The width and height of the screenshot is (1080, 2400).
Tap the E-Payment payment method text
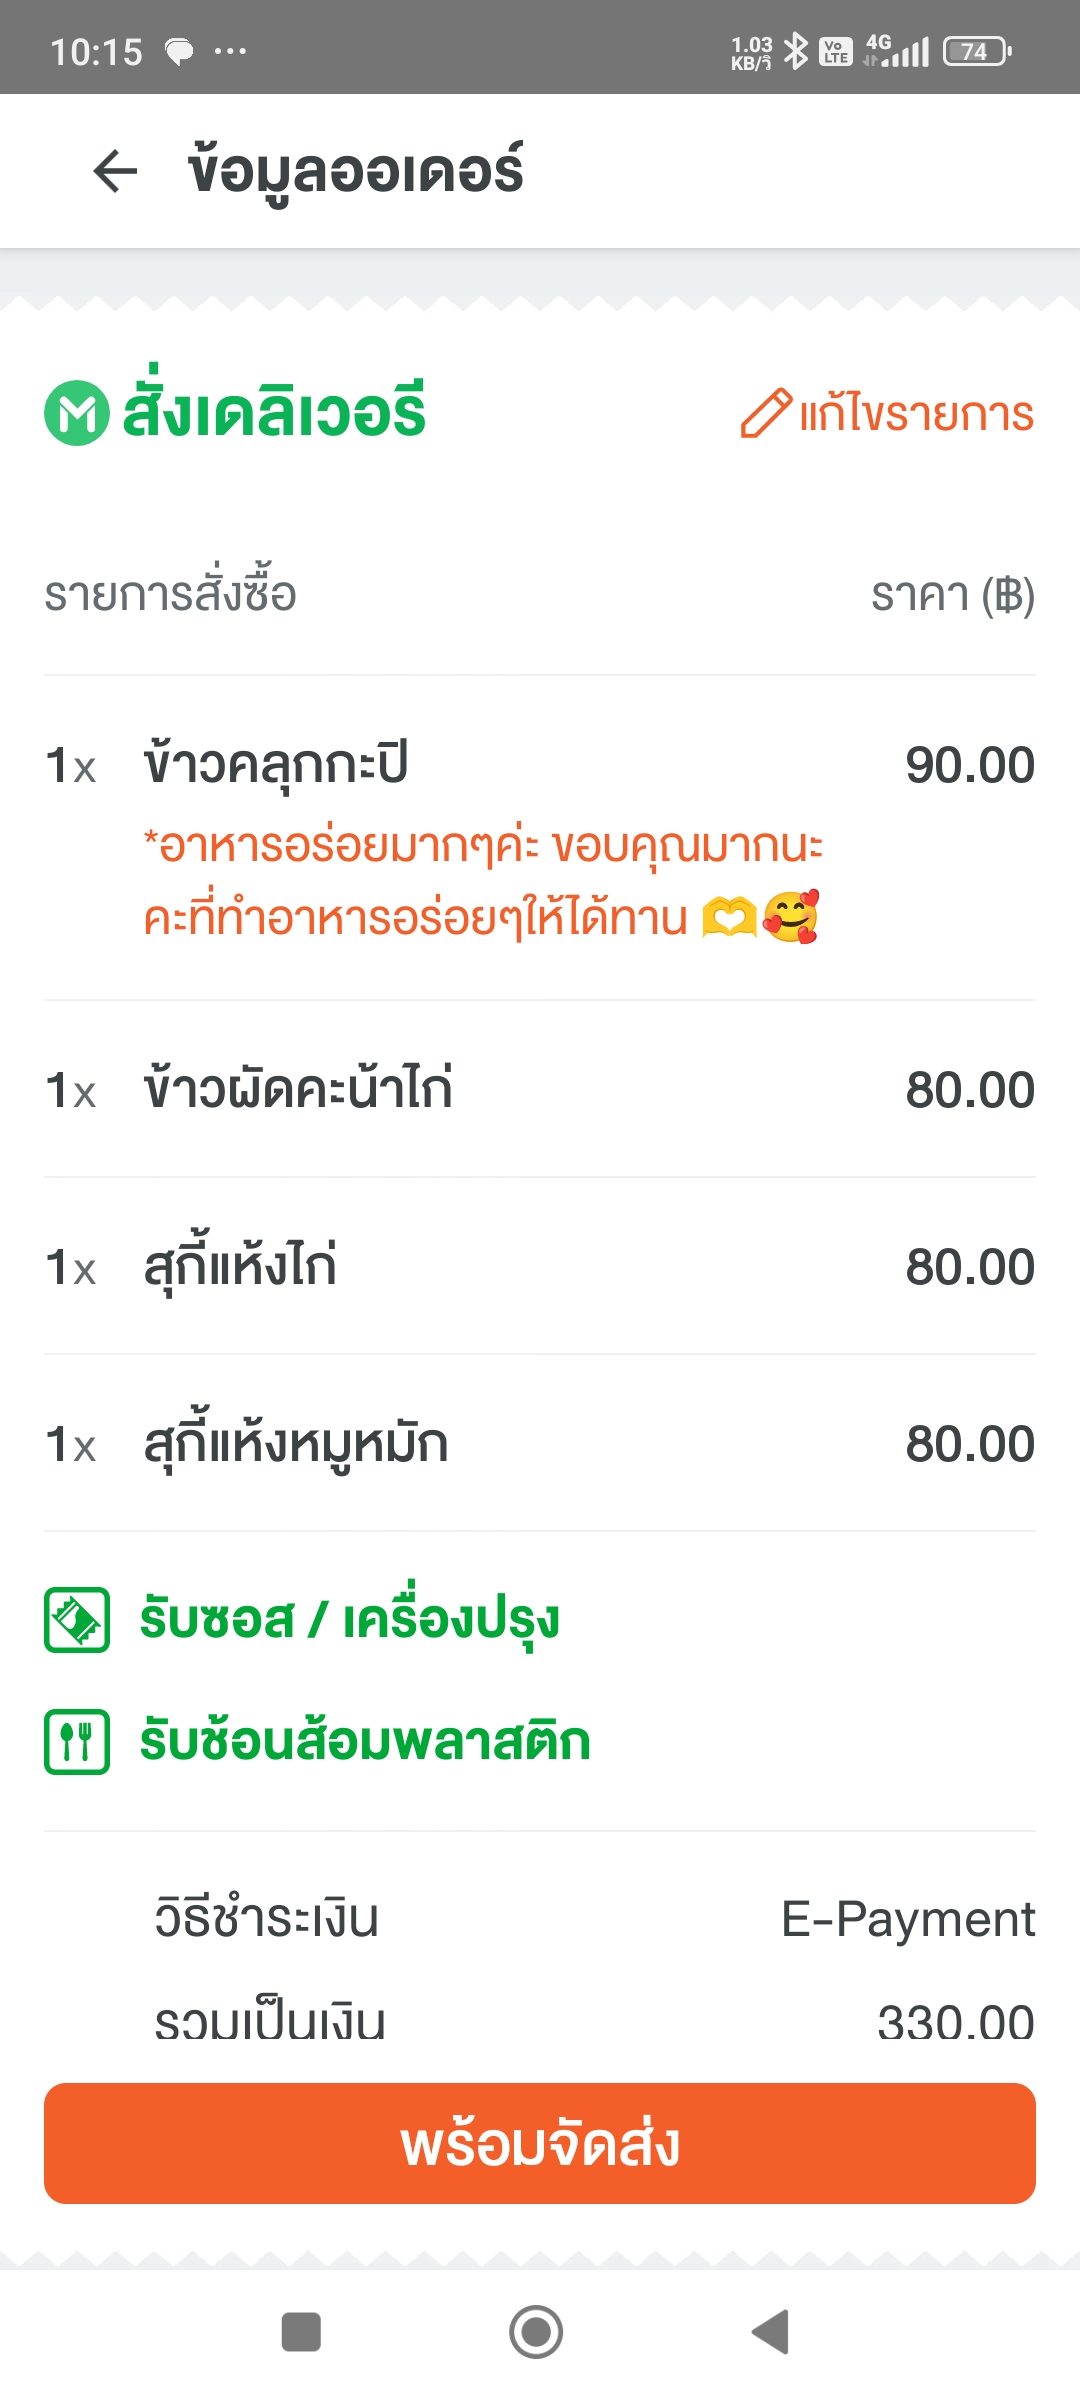[x=908, y=1919]
